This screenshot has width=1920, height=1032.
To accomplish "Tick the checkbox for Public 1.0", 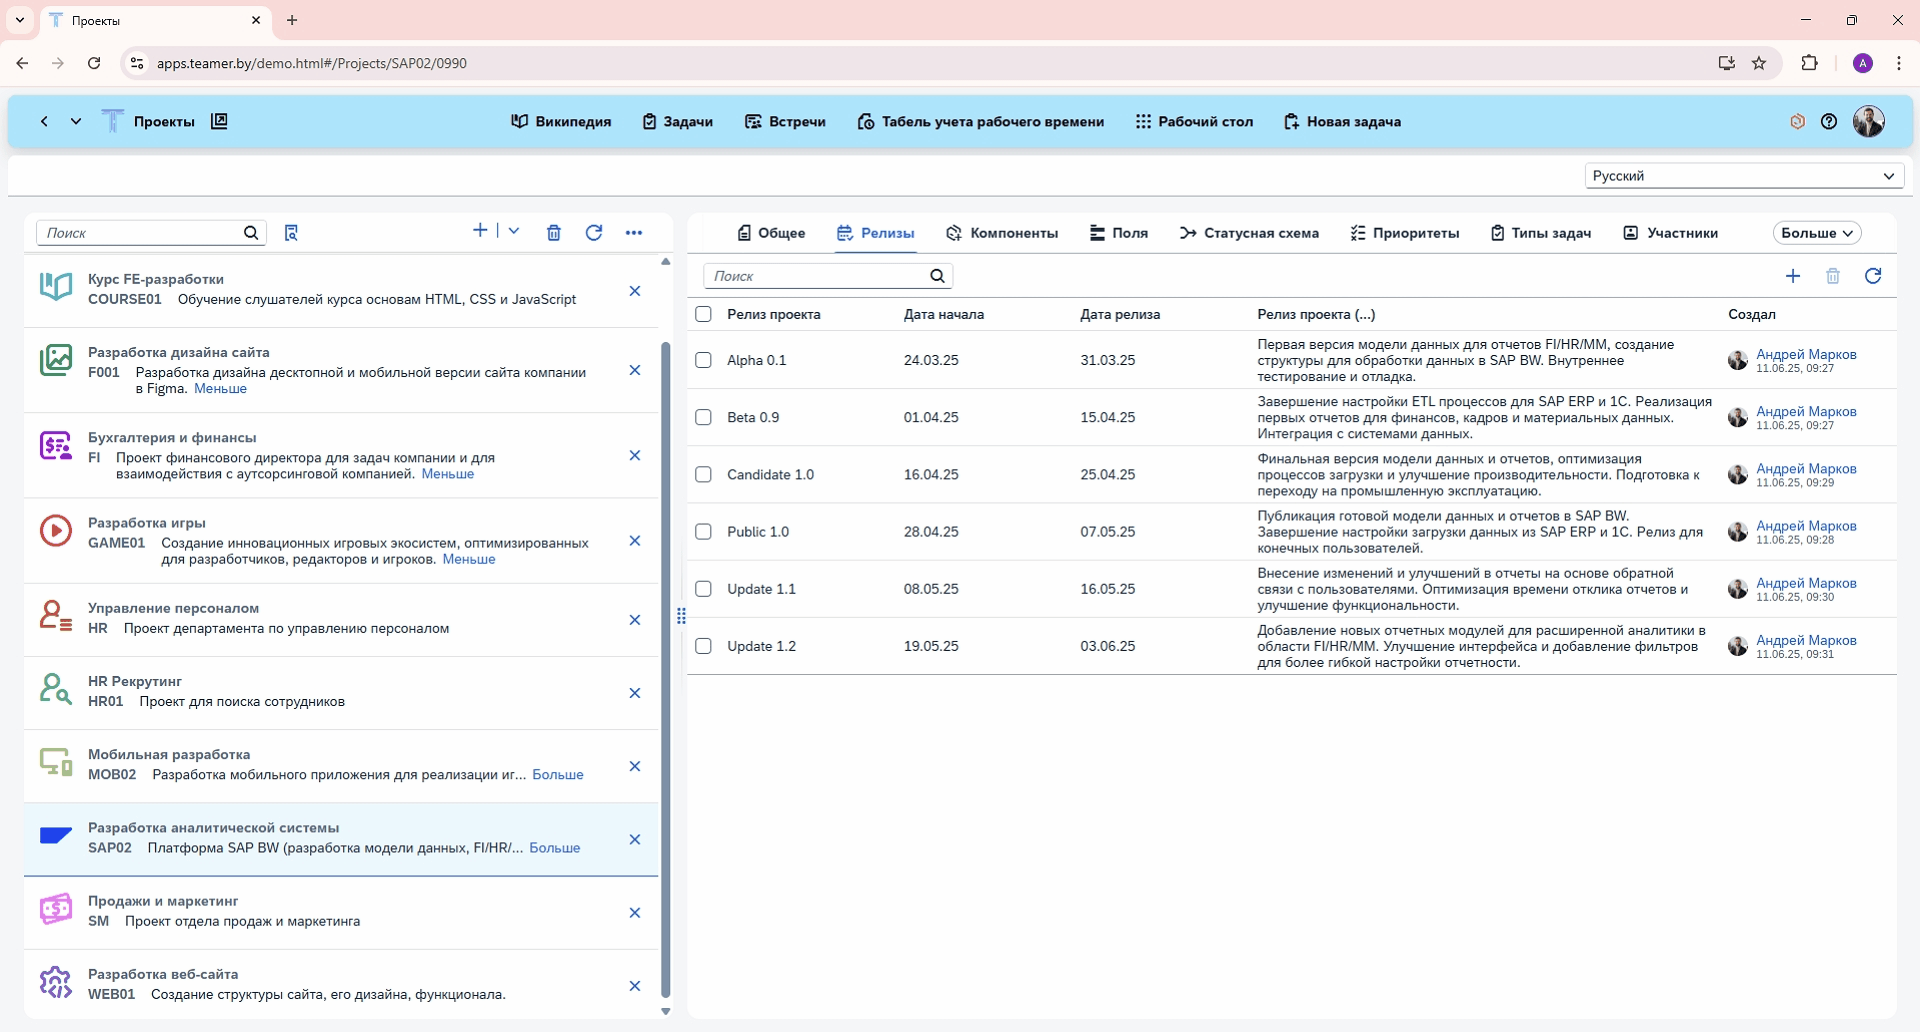I will [x=704, y=532].
